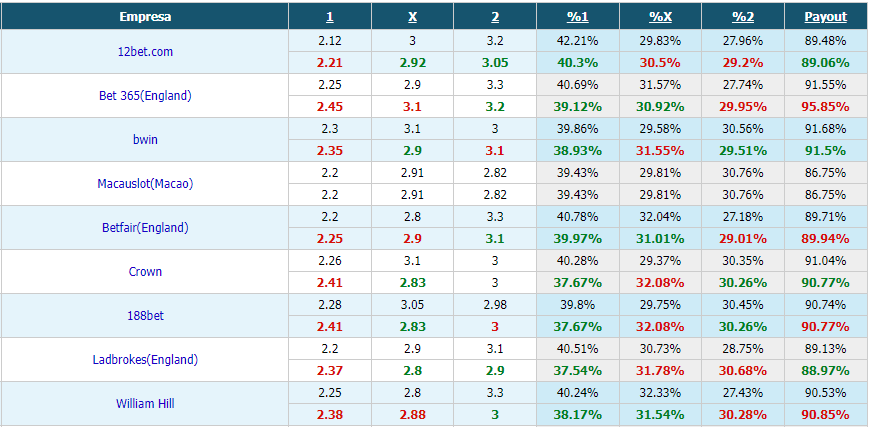Select bwin payout 91.68%
The width and height of the screenshot is (871, 427).
(825, 129)
